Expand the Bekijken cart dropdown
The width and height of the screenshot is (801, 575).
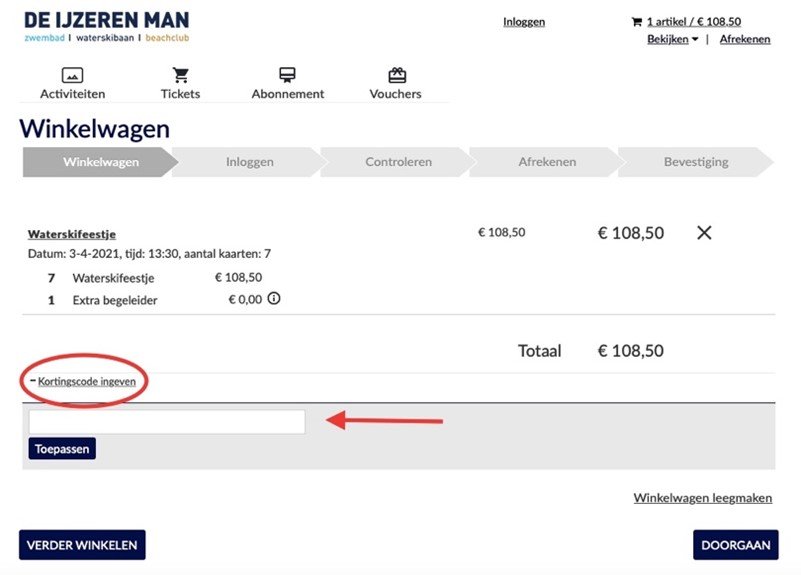[x=672, y=39]
